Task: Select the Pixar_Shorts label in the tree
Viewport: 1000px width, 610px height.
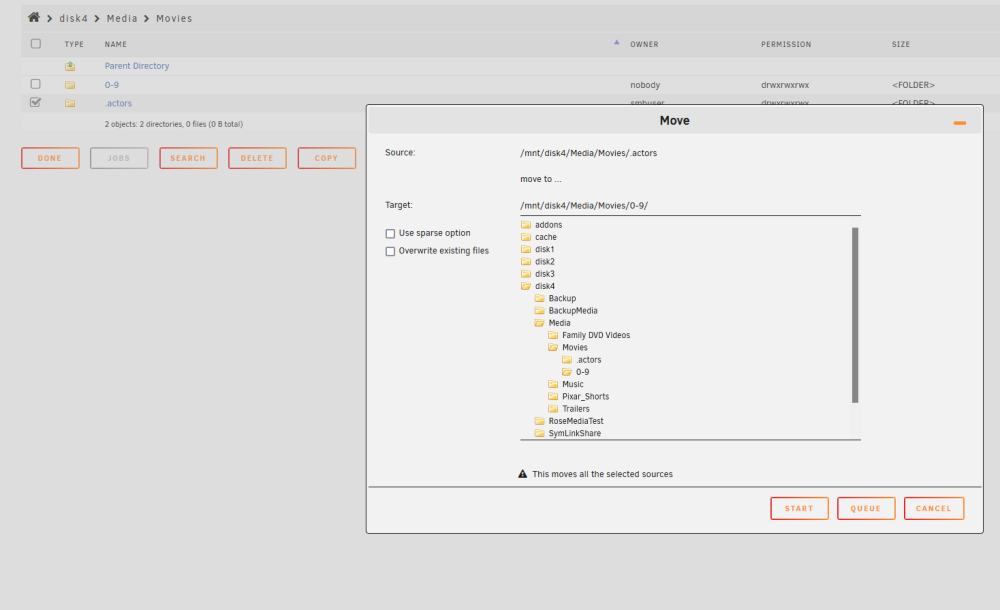Action: tap(585, 396)
